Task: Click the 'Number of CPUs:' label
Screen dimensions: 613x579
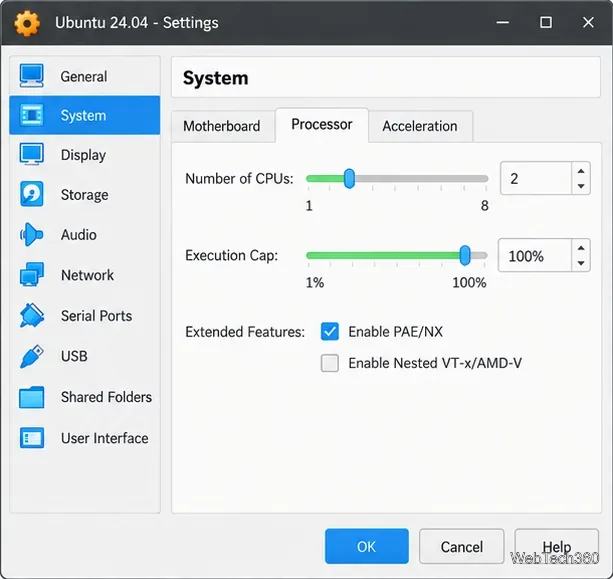Action: coord(239,179)
